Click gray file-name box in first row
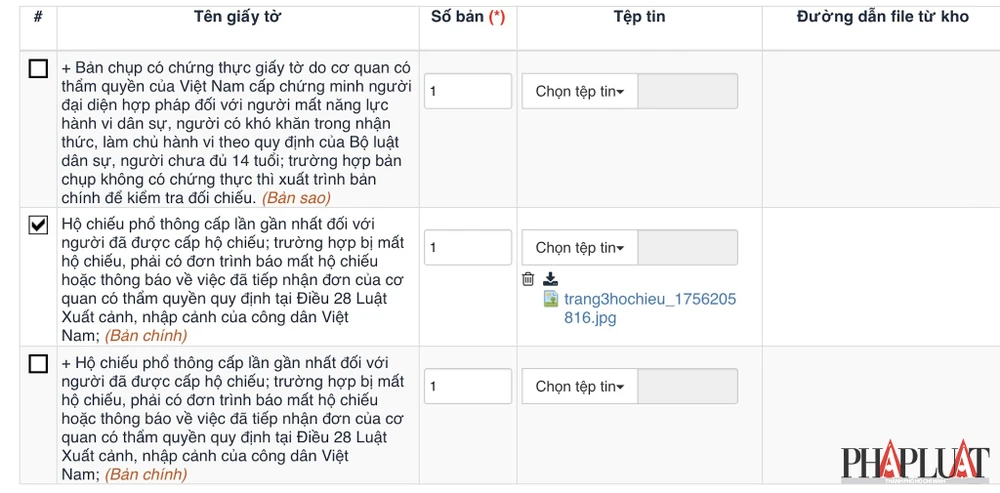This screenshot has width=1000, height=493. pos(687,91)
